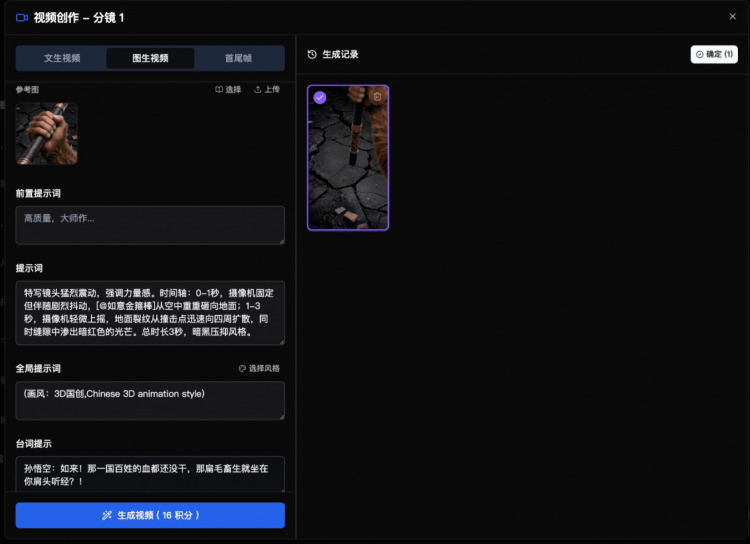This screenshot has height=544, width=750.
Task: Click the 前置提示词 input field
Action: coord(150,225)
